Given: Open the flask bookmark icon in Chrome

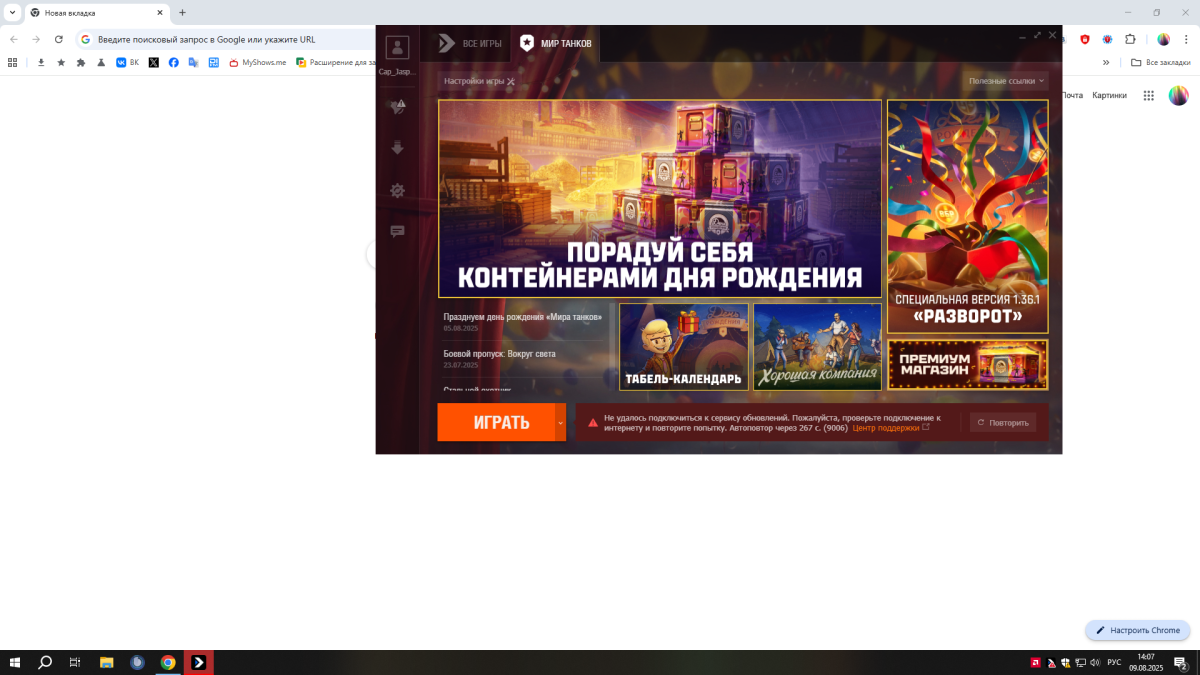Looking at the screenshot, I should [101, 62].
